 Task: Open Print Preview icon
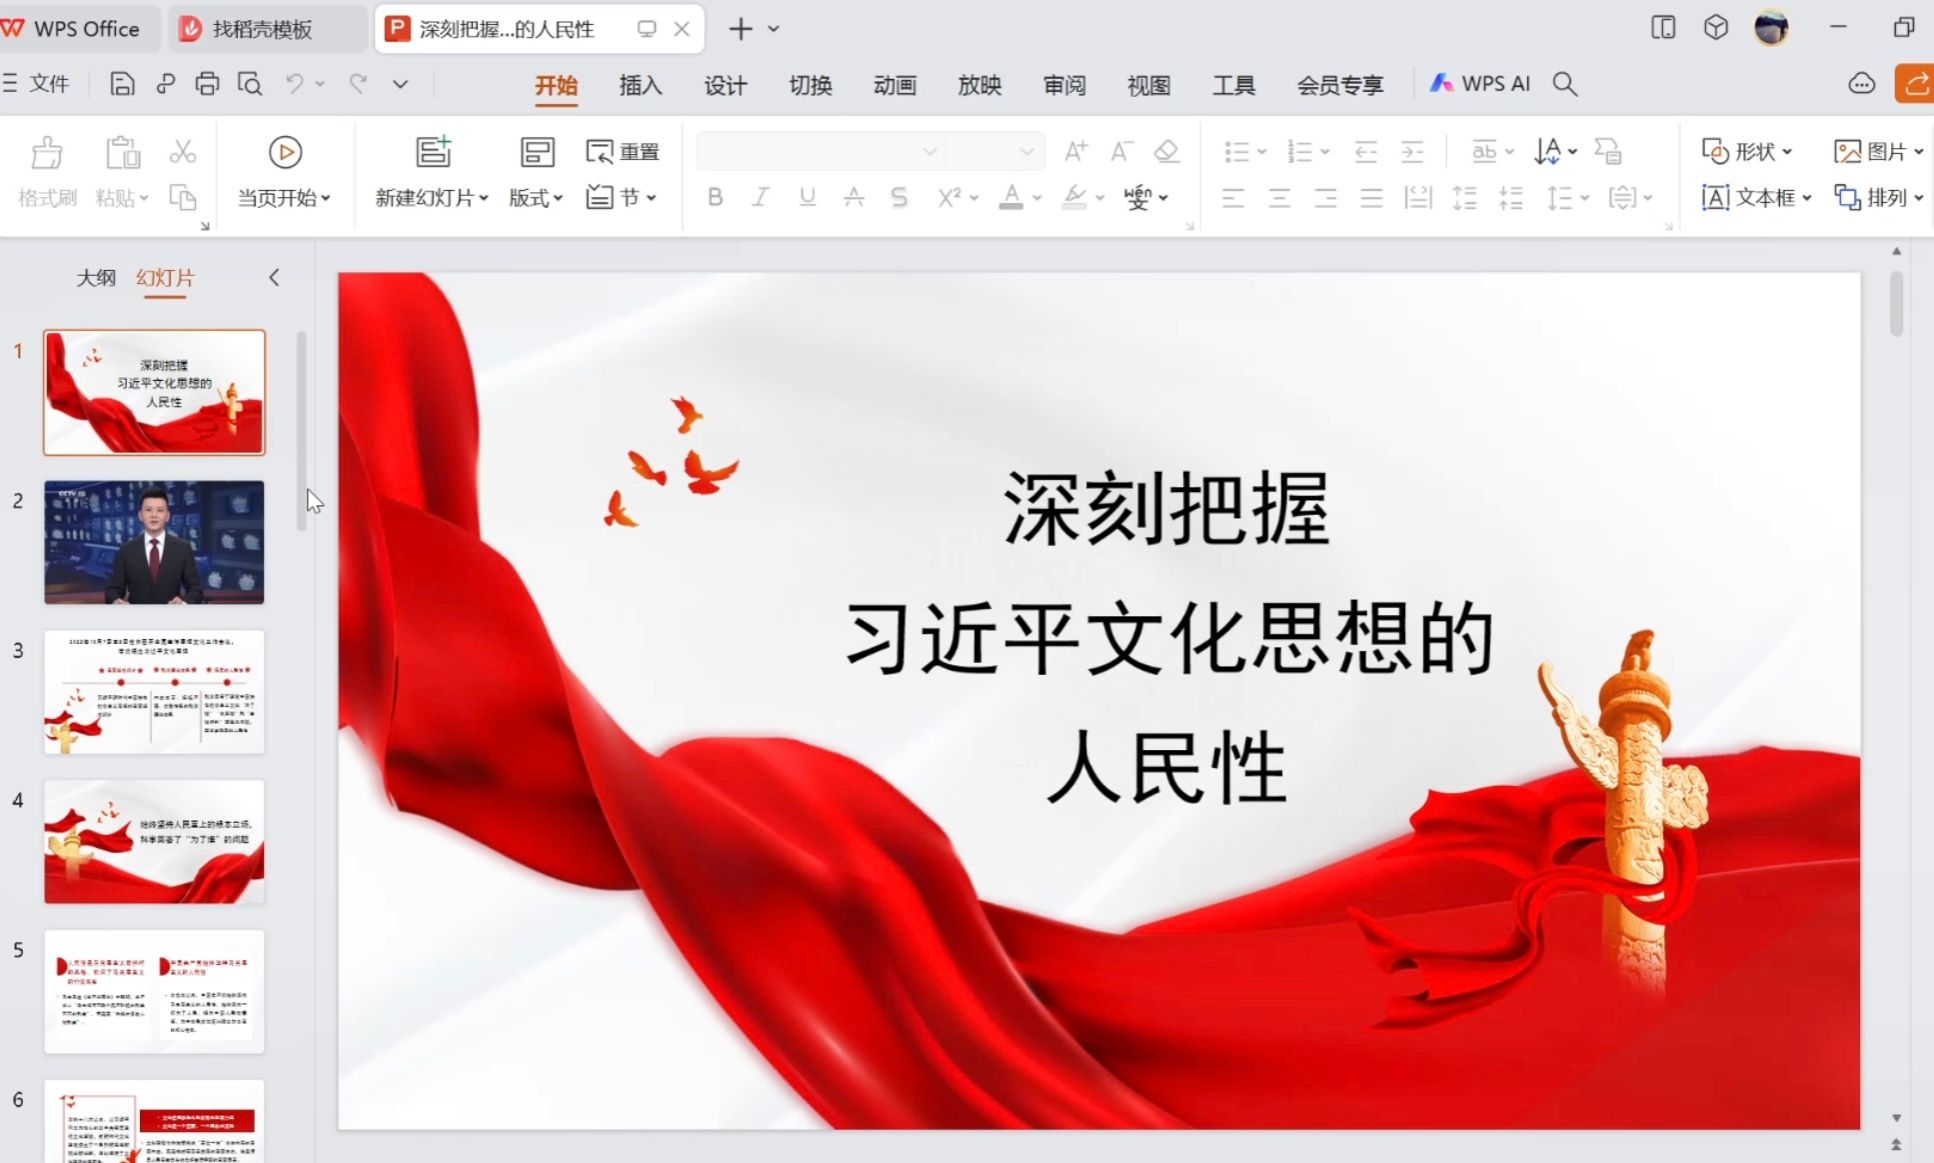click(x=250, y=84)
